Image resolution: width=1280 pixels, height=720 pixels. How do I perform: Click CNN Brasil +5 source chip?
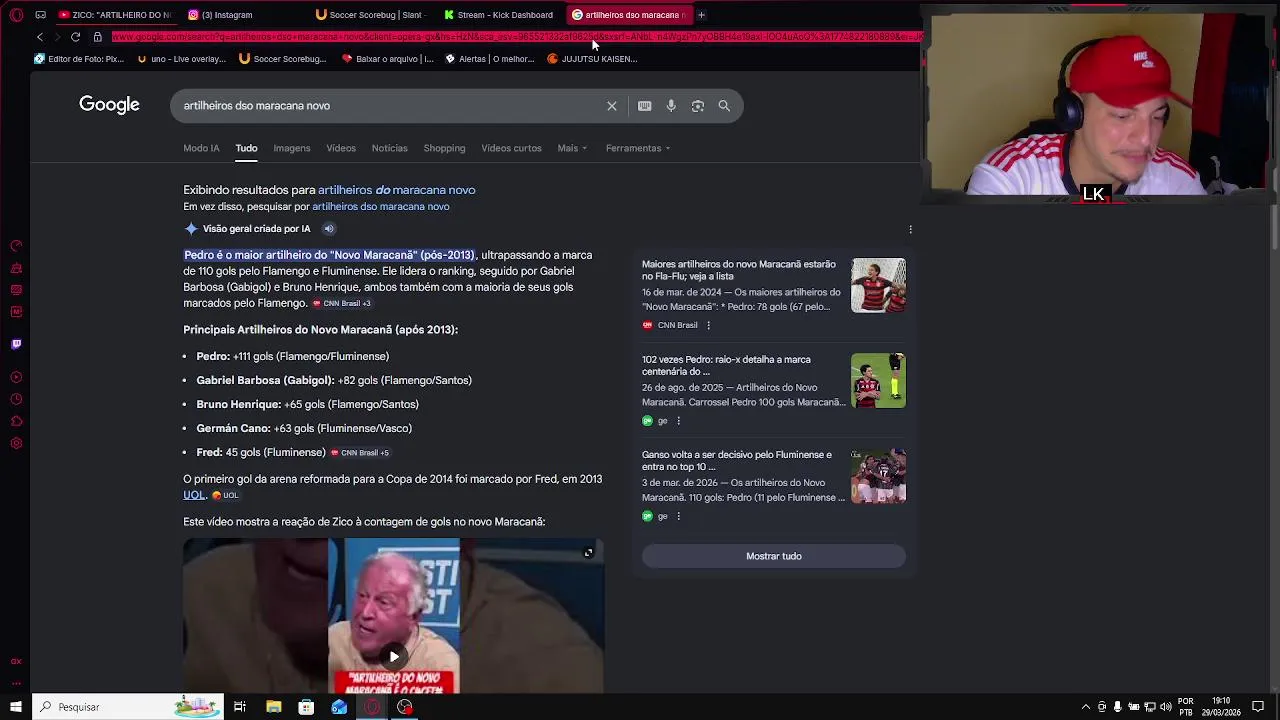coord(360,453)
